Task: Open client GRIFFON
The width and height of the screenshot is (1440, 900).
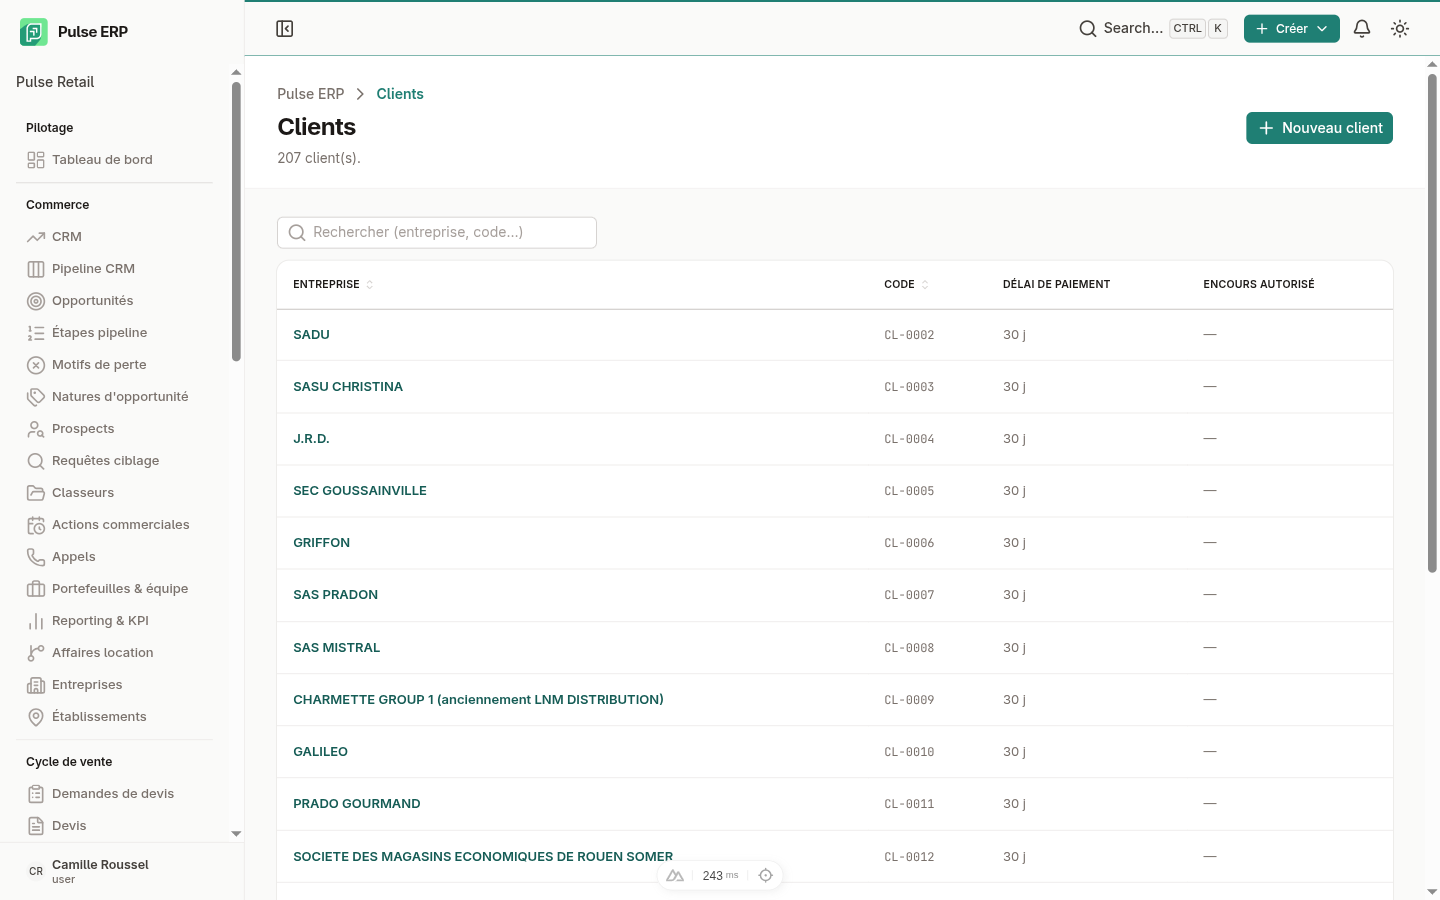Action: click(x=321, y=543)
